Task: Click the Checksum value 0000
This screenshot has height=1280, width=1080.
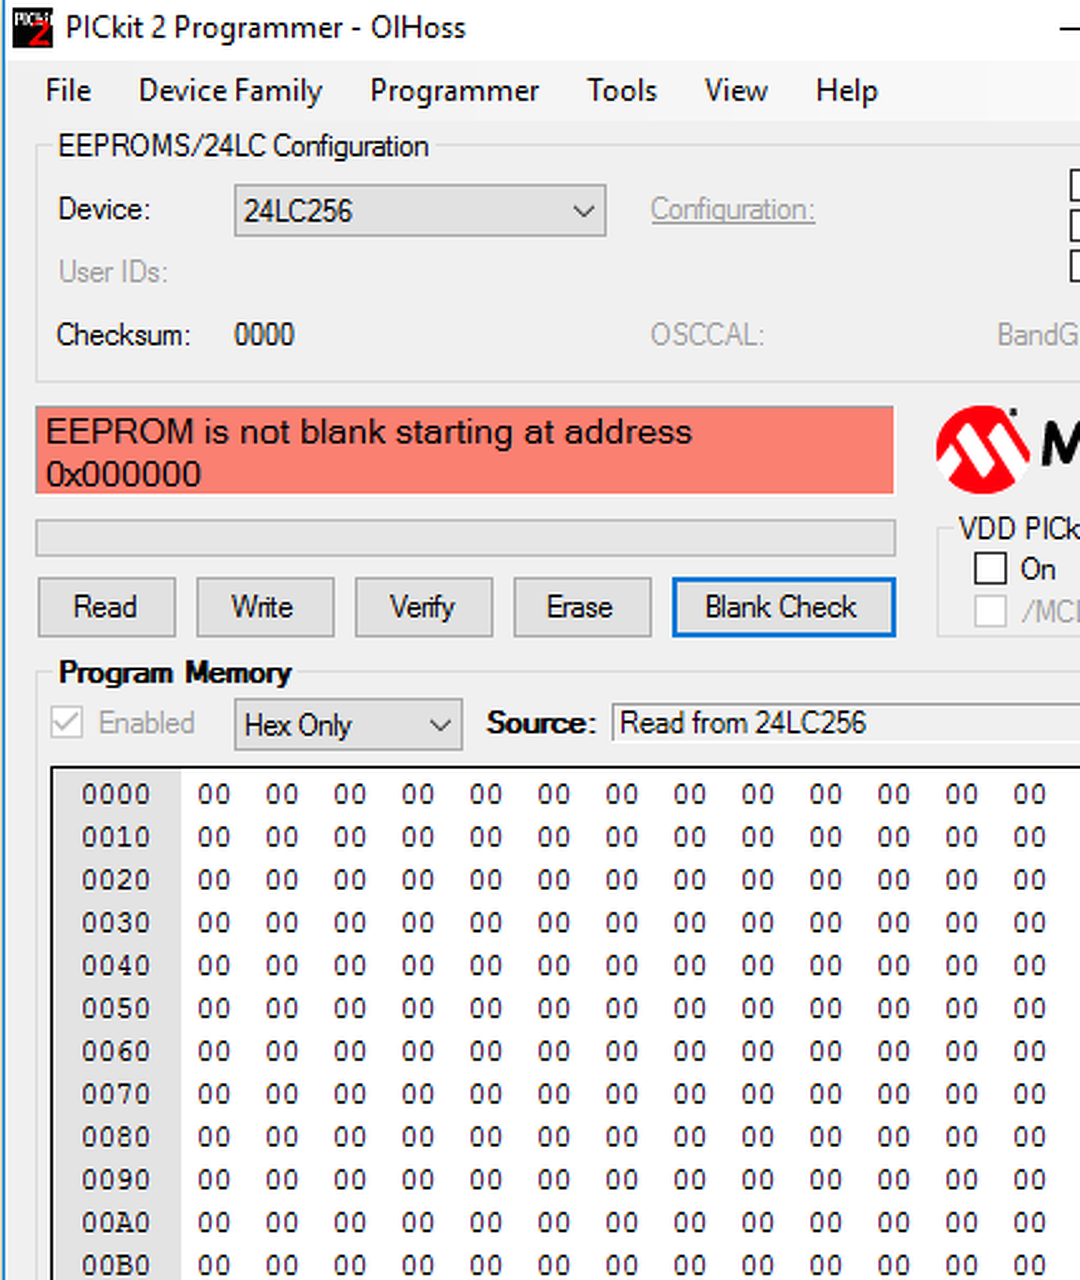Action: tap(264, 335)
